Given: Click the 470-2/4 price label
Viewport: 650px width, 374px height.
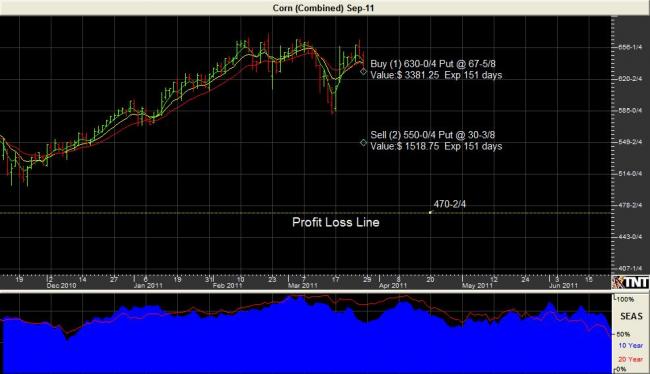Looking at the screenshot, I should (450, 204).
